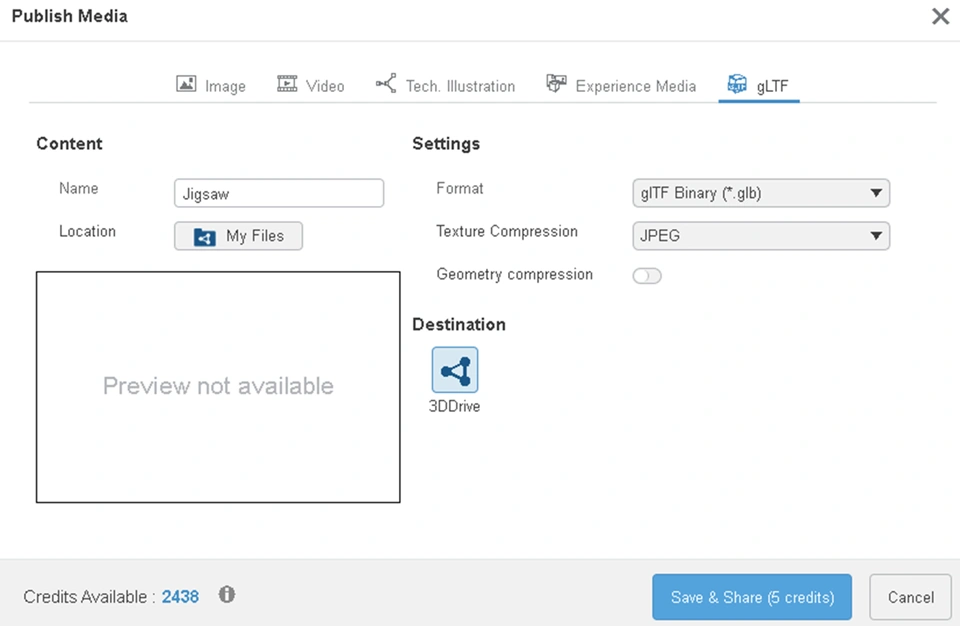The image size is (960, 626).
Task: Click the Tech. Illustration tab icon
Action: point(386,85)
